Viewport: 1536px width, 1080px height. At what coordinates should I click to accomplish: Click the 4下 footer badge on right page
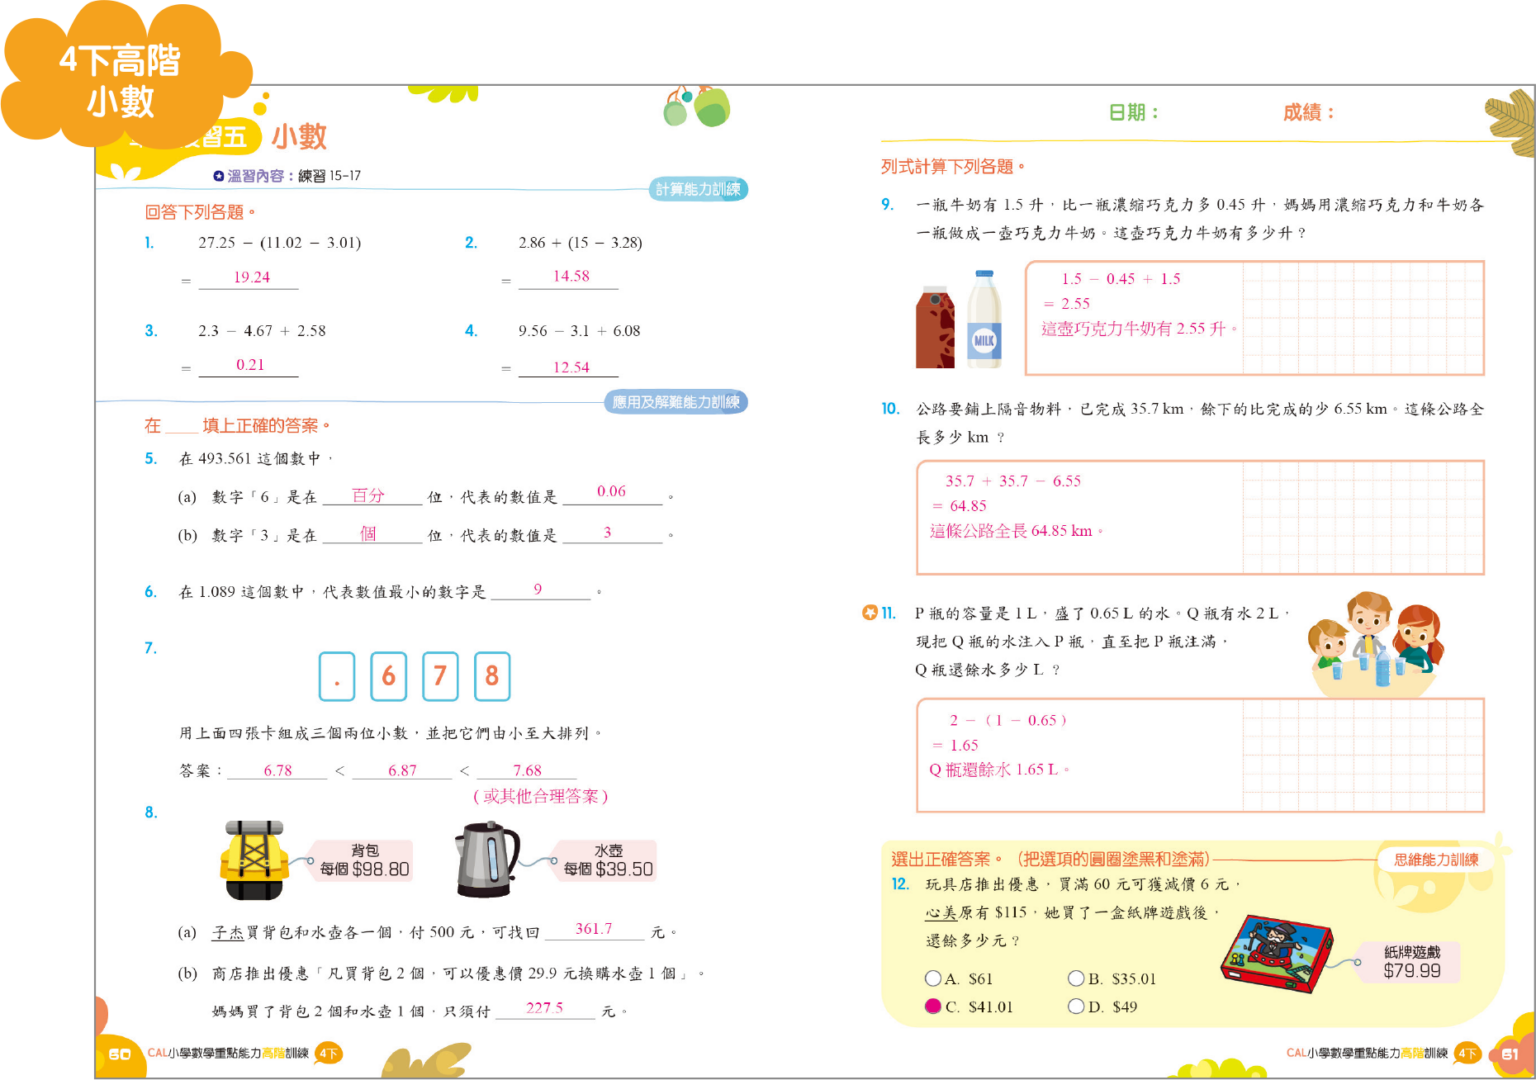[1467, 1053]
